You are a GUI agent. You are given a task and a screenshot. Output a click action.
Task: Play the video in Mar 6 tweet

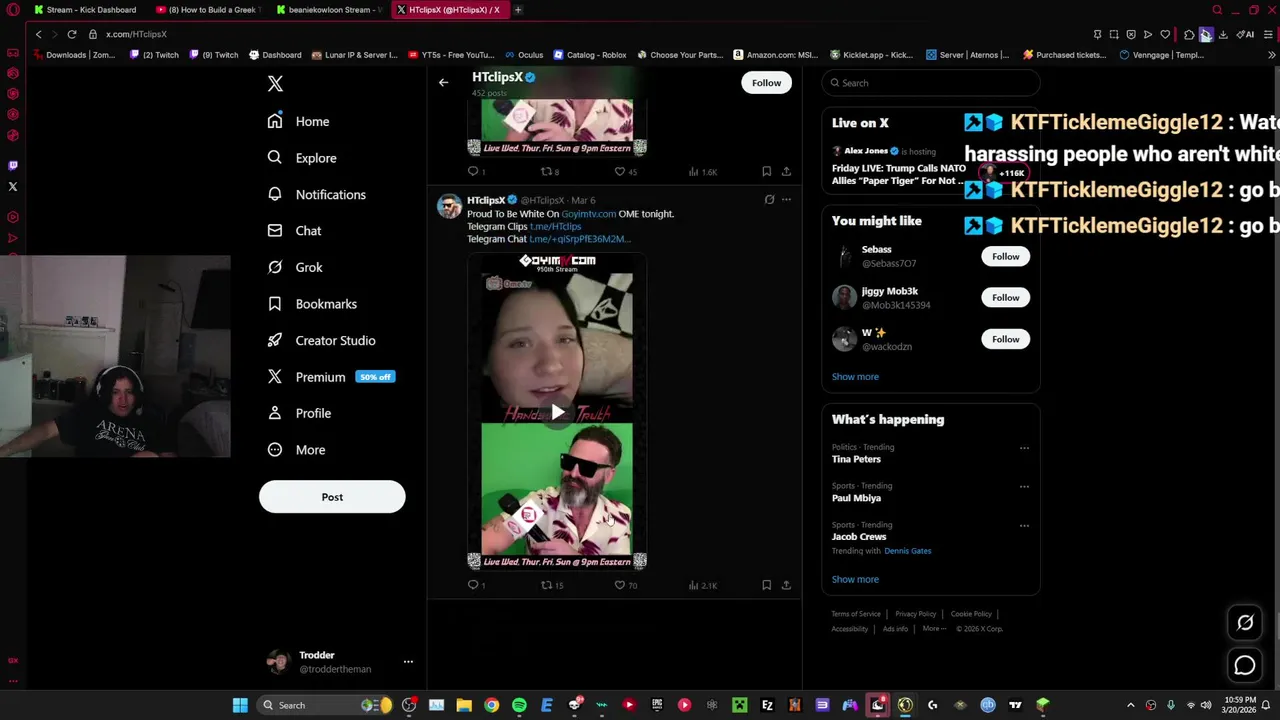click(557, 412)
